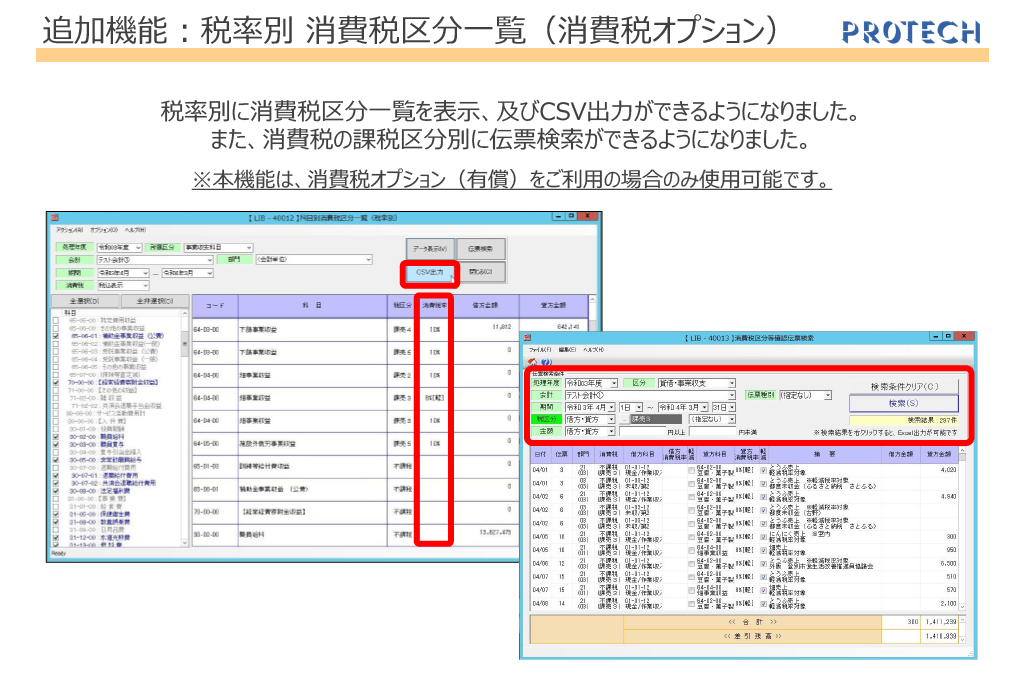The image size is (1024, 678).
Task: Open the オプション menu in list window
Action: tap(101, 229)
